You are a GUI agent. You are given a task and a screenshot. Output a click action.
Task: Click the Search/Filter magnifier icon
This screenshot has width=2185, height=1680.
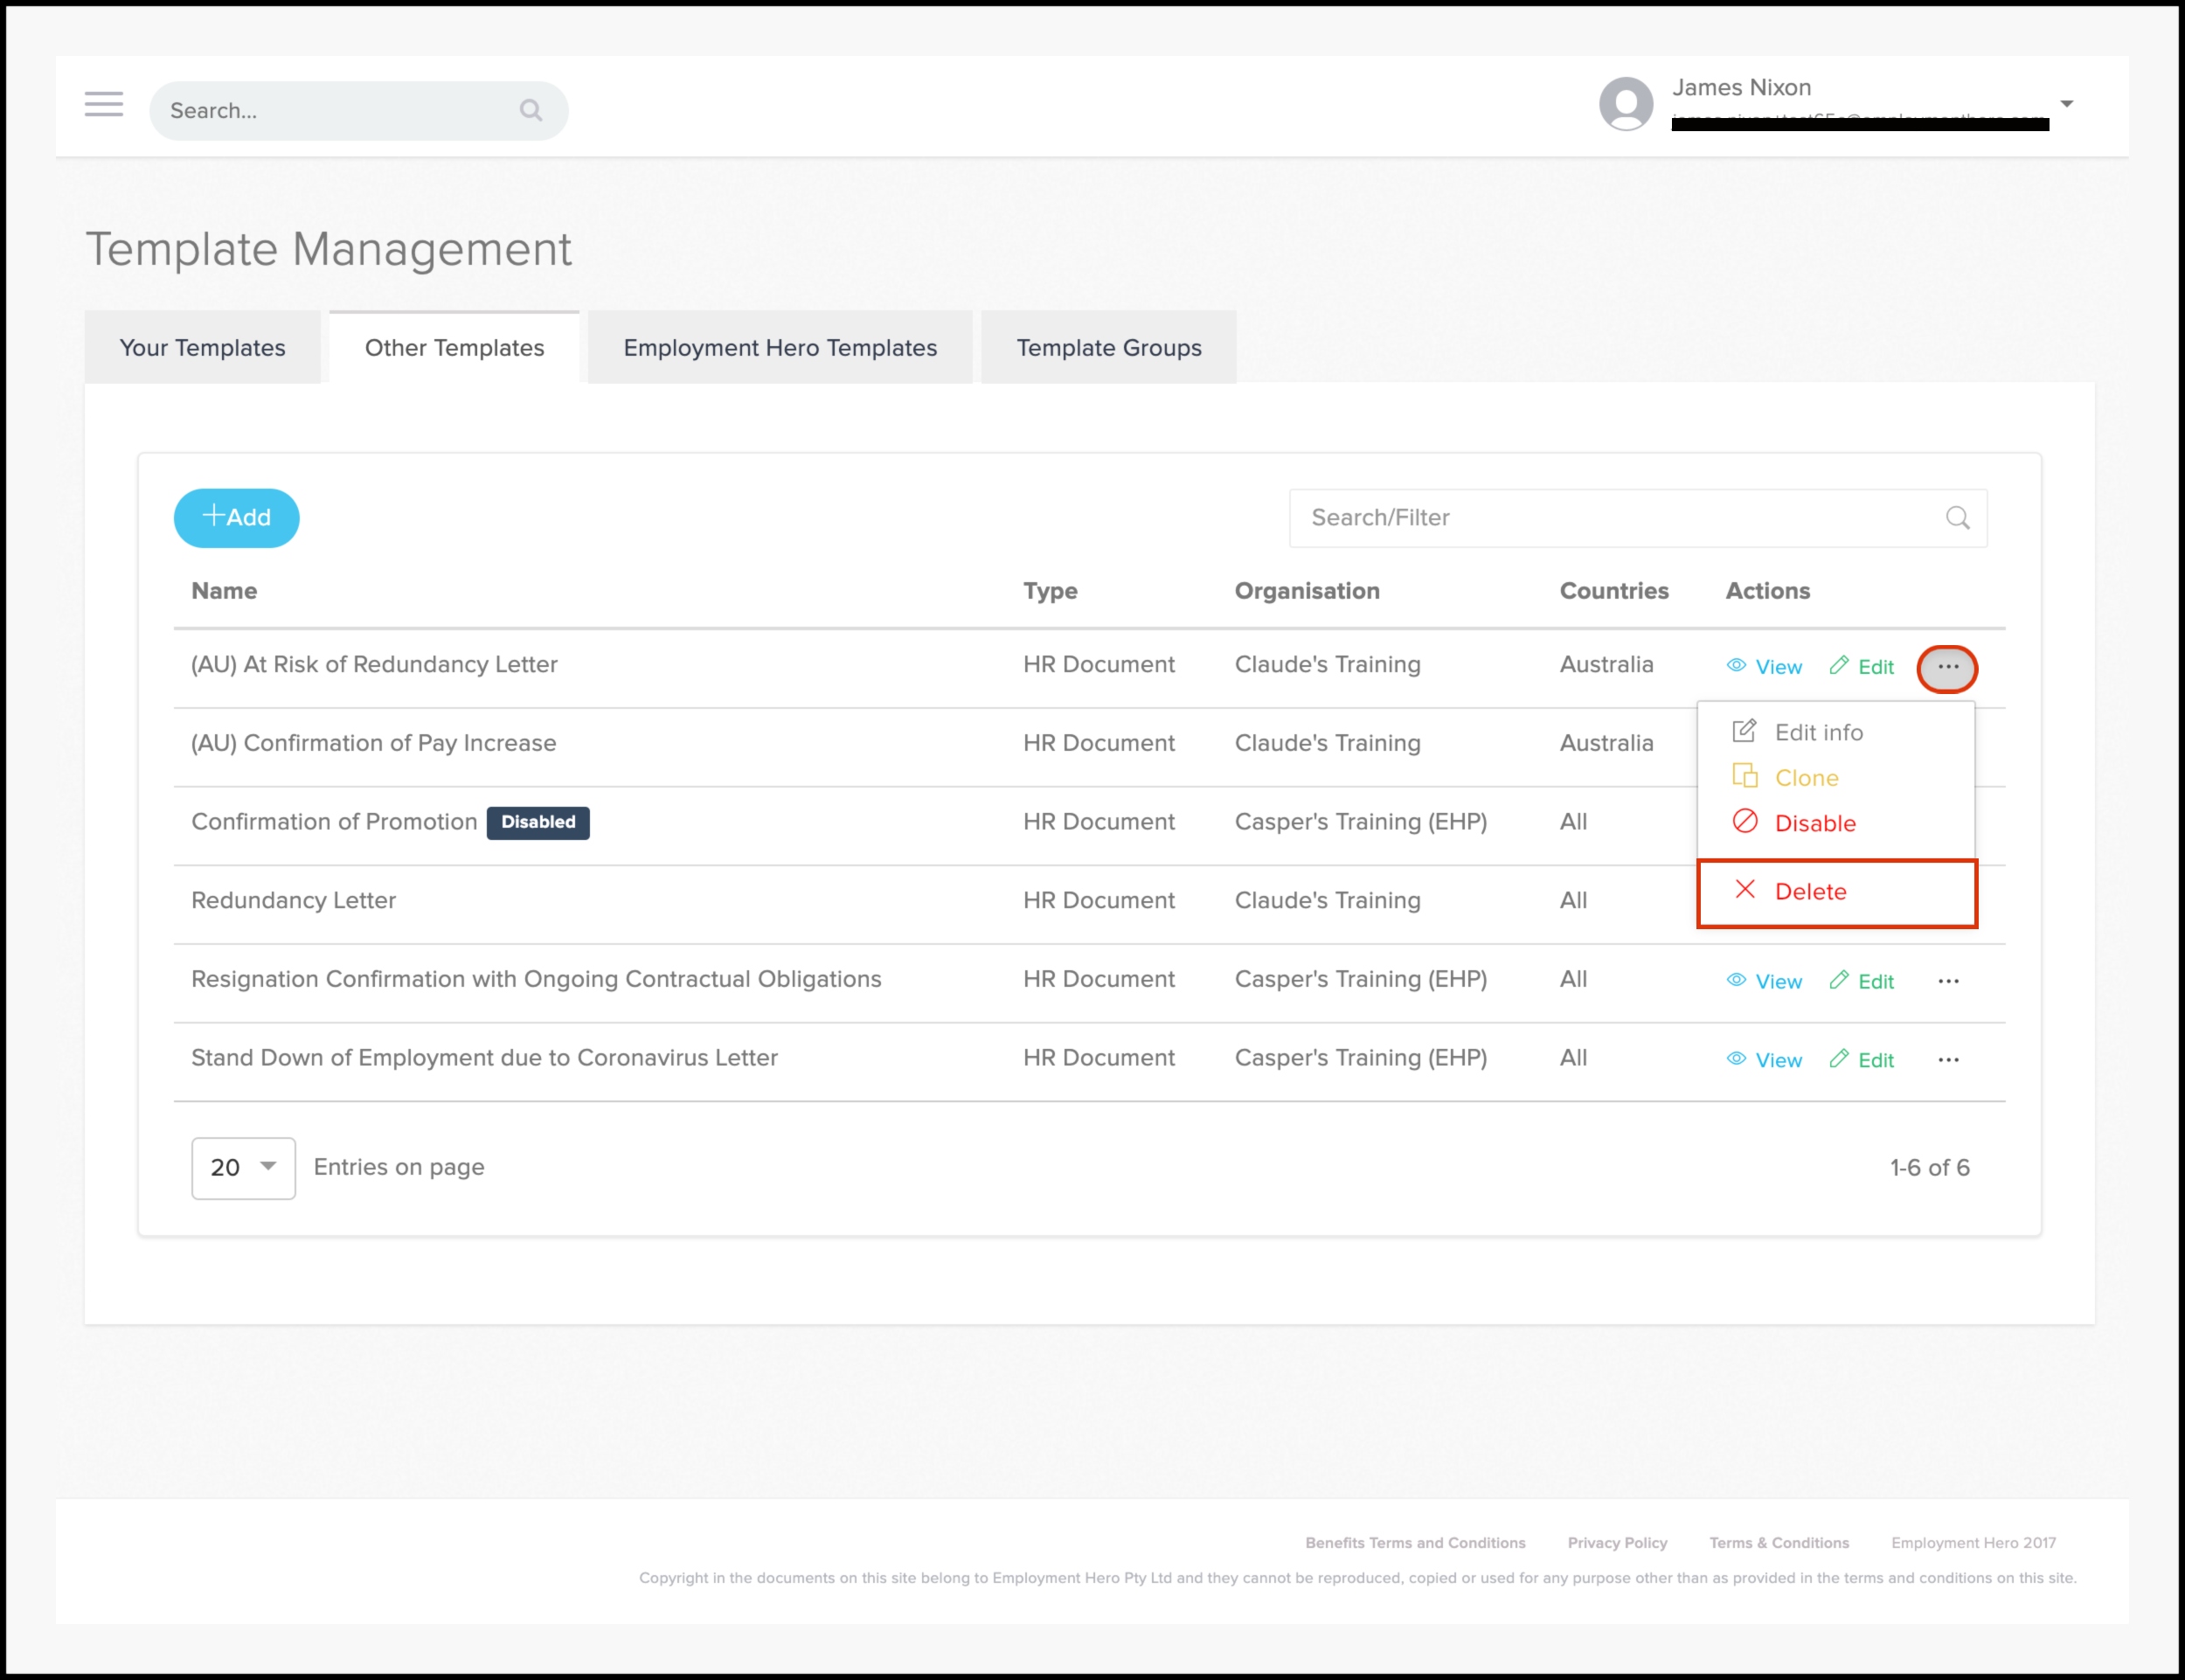coord(1957,518)
